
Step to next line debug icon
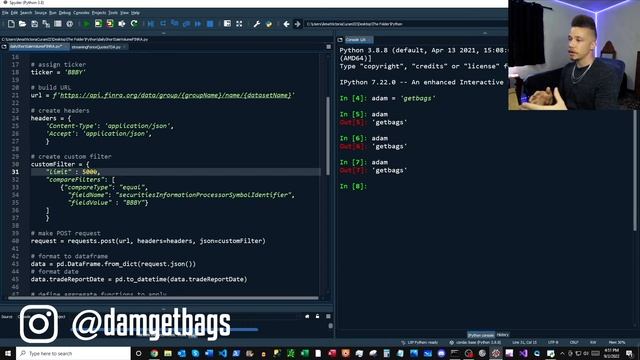(x=163, y=24)
